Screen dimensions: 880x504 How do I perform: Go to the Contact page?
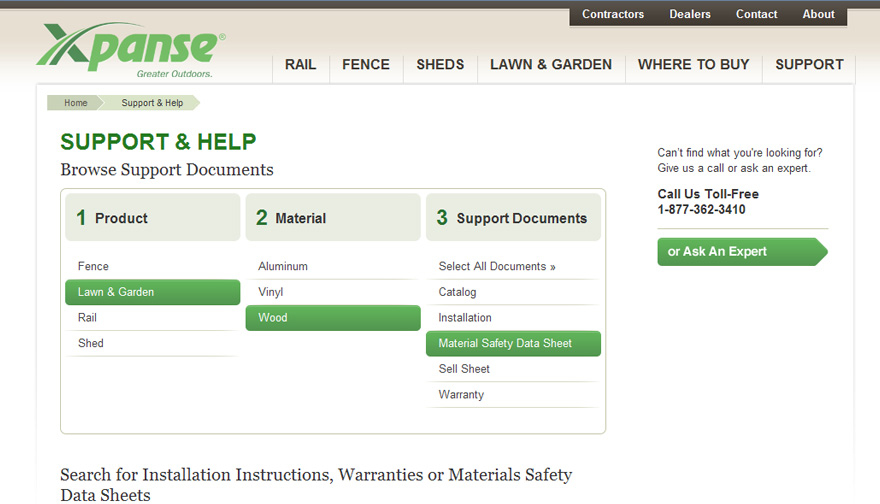[757, 14]
